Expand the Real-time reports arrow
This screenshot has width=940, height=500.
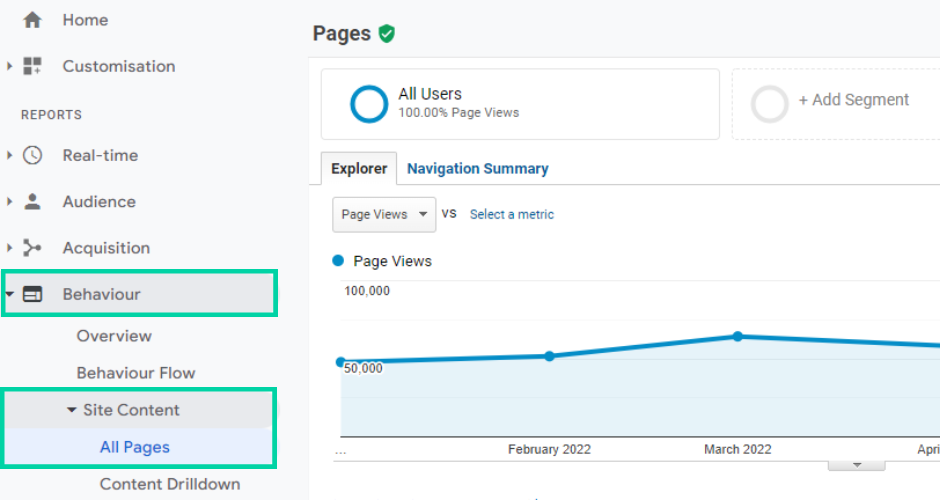click(x=9, y=155)
